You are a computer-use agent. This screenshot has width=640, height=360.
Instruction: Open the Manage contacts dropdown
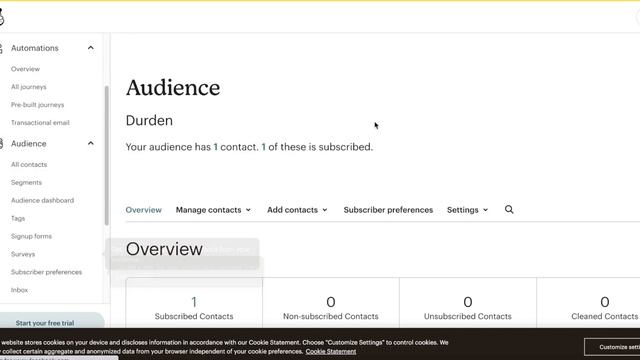coord(213,210)
